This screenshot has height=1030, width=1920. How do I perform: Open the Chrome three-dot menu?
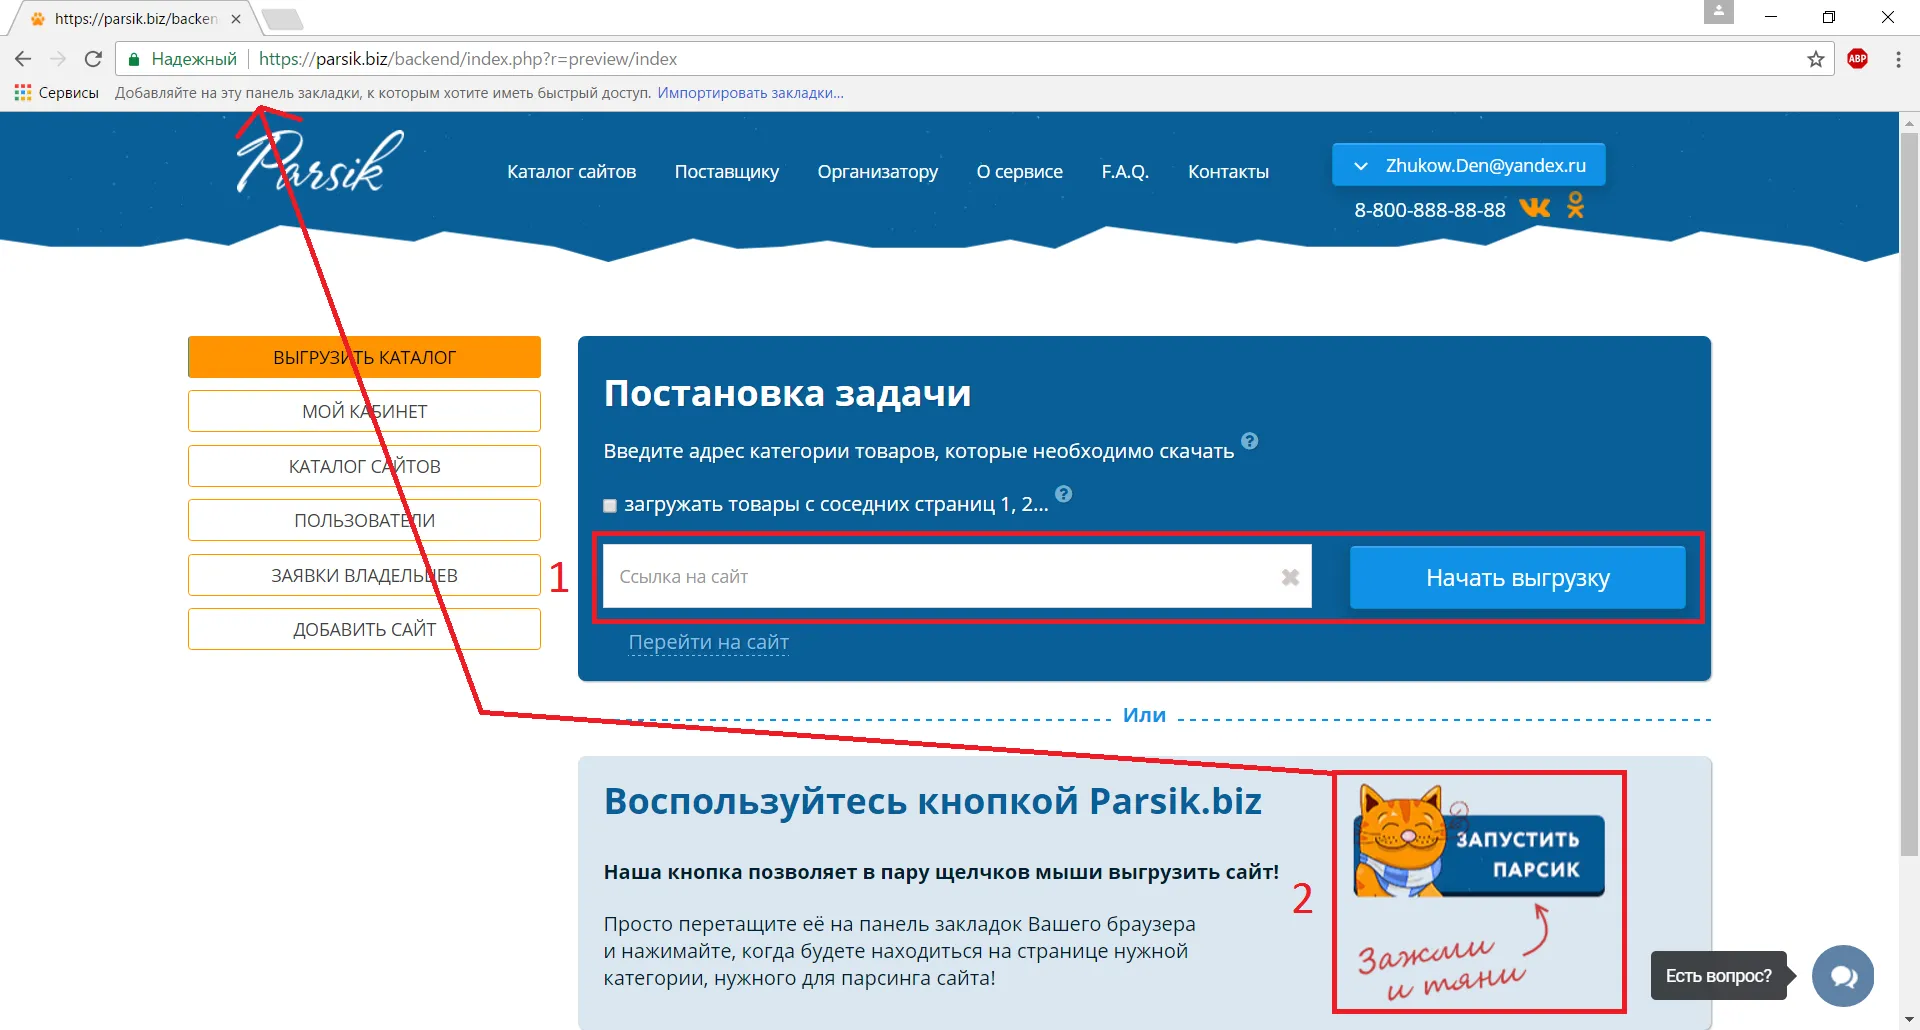(x=1898, y=59)
